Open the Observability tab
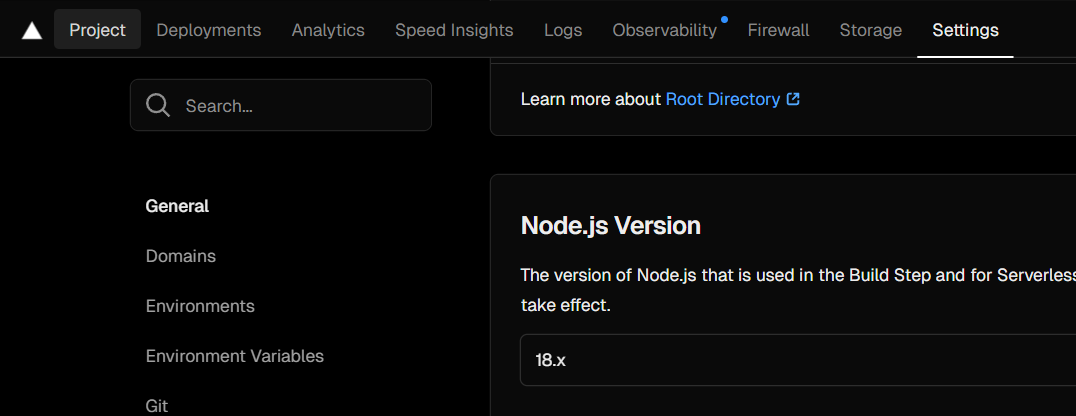The width and height of the screenshot is (1076, 416). [x=664, y=30]
